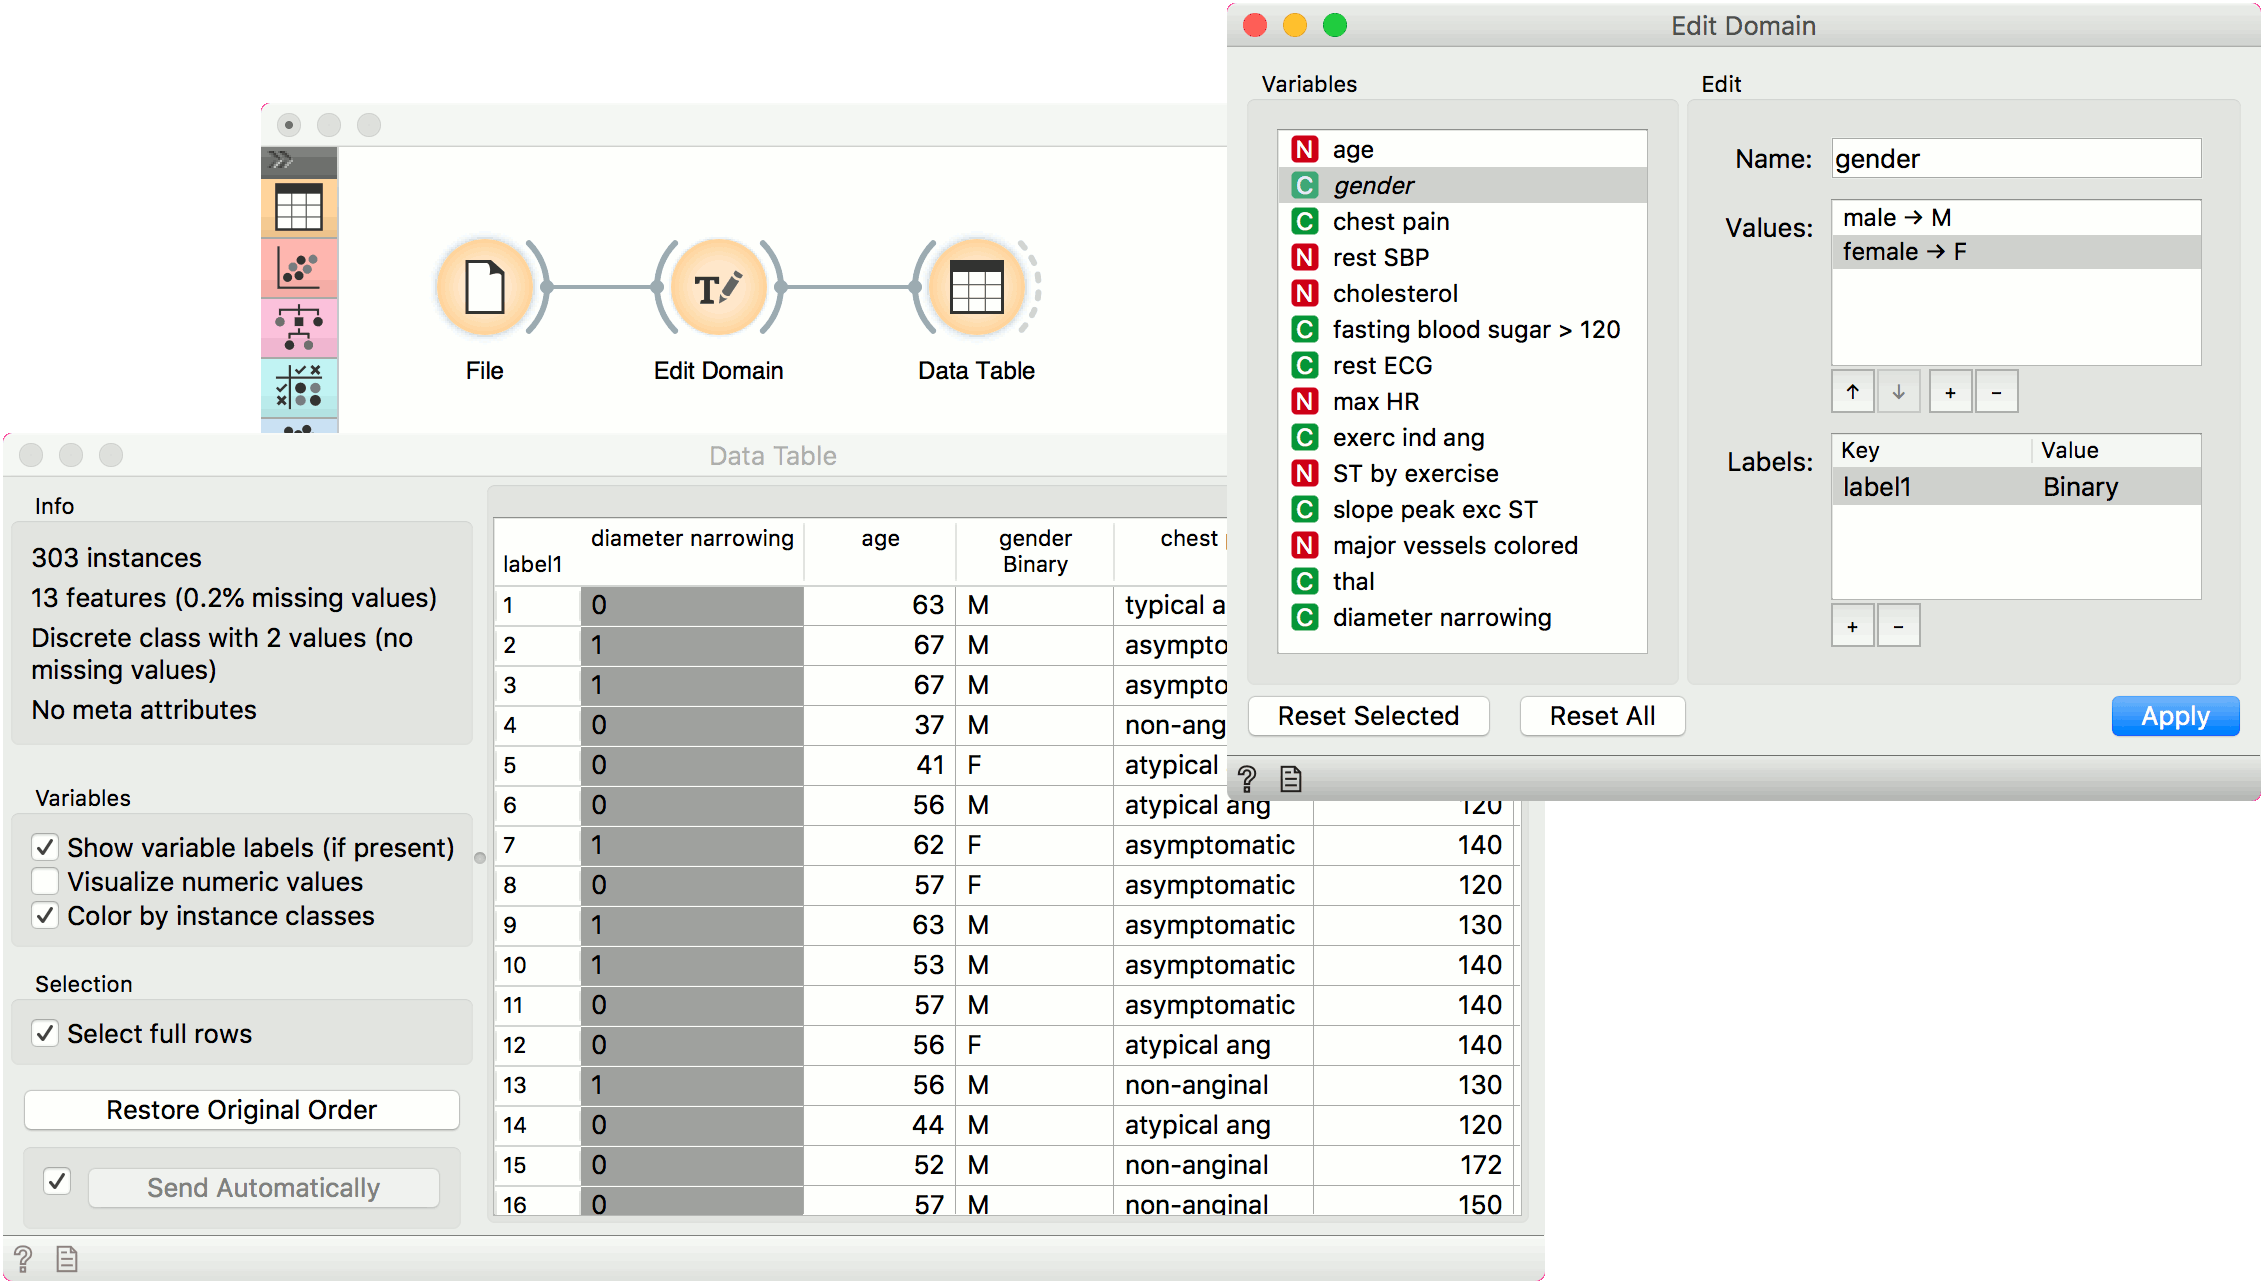
Task: Click the Apply button in Edit Domain
Action: (x=2175, y=716)
